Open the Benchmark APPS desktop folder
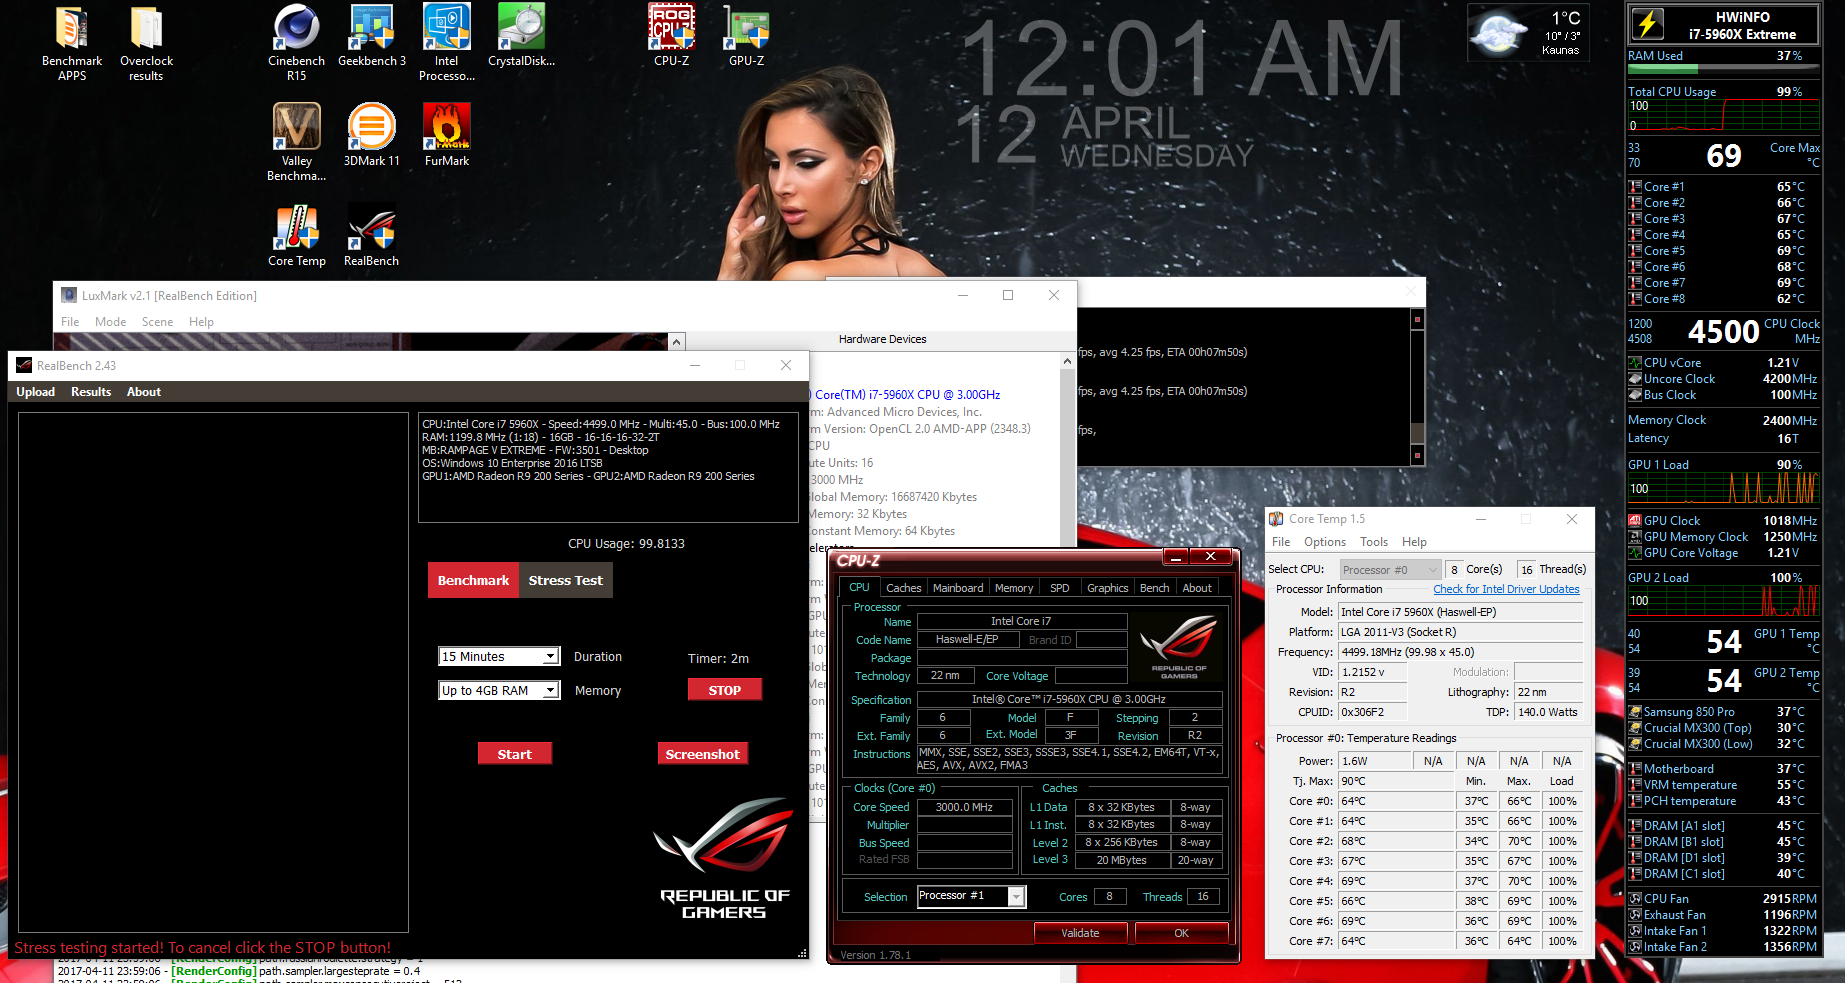 click(x=72, y=43)
